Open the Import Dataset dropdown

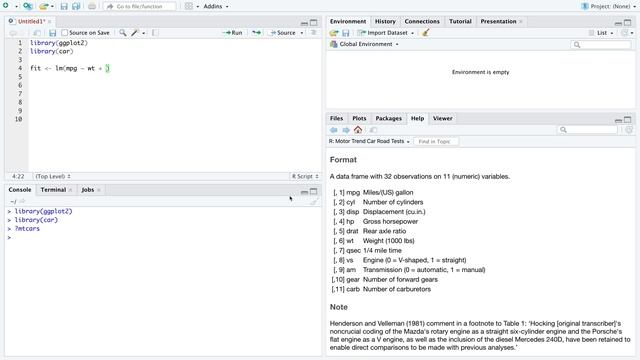[386, 33]
